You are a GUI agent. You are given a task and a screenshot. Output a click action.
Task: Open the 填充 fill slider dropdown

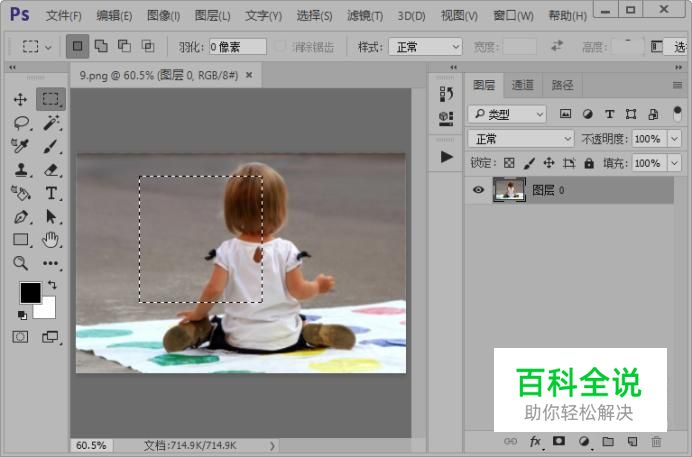tap(675, 163)
